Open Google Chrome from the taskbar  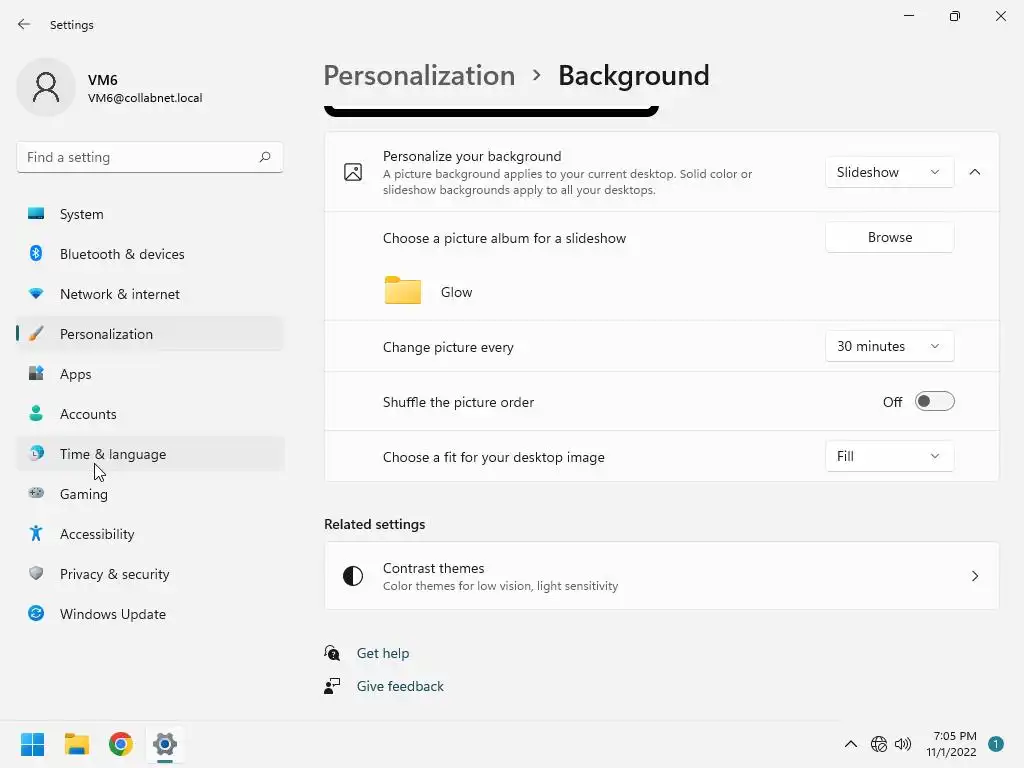pyautogui.click(x=121, y=744)
